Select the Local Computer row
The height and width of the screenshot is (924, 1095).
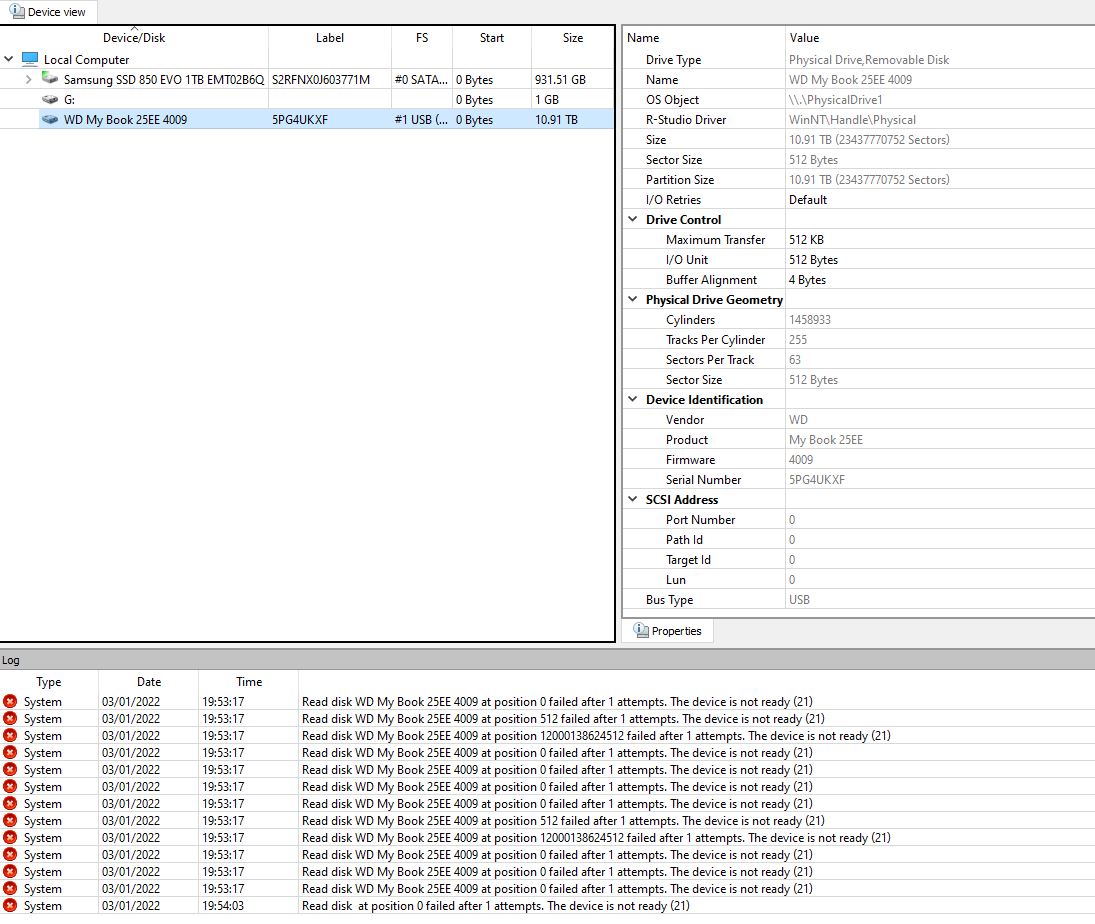coord(307,59)
